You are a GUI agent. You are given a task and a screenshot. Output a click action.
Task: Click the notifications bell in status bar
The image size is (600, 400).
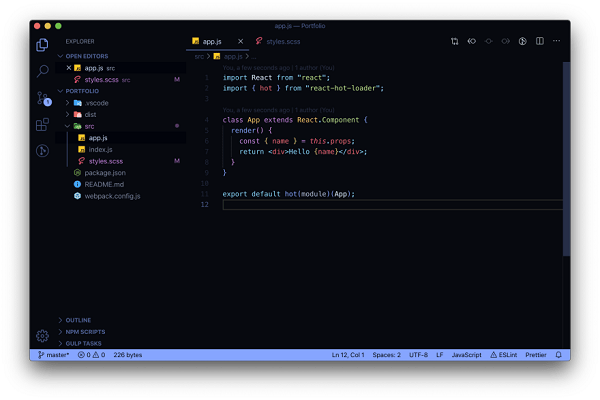558,355
